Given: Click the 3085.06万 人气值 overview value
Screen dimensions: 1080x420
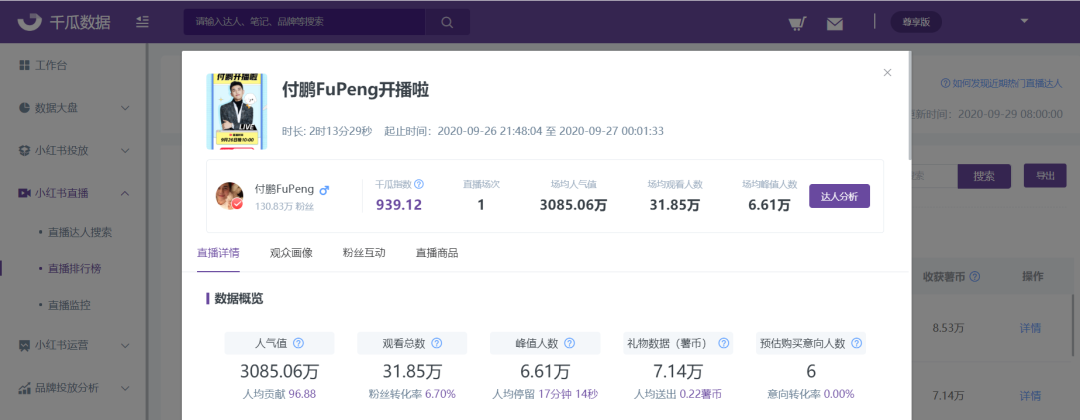Looking at the screenshot, I should click(280, 372).
